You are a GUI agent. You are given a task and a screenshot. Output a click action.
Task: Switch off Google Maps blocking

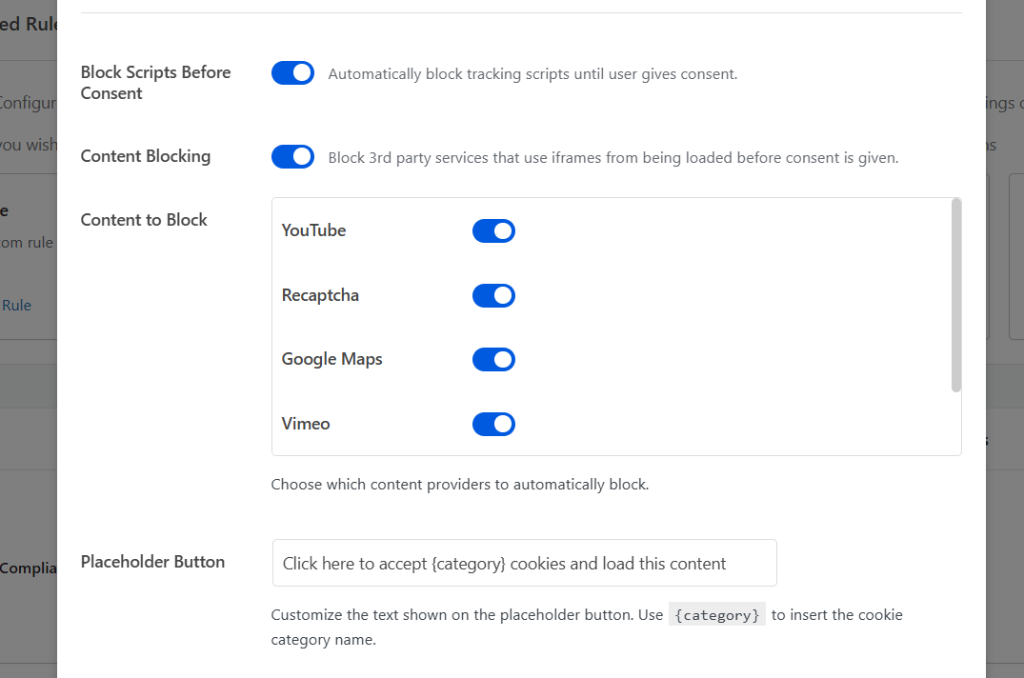493,359
